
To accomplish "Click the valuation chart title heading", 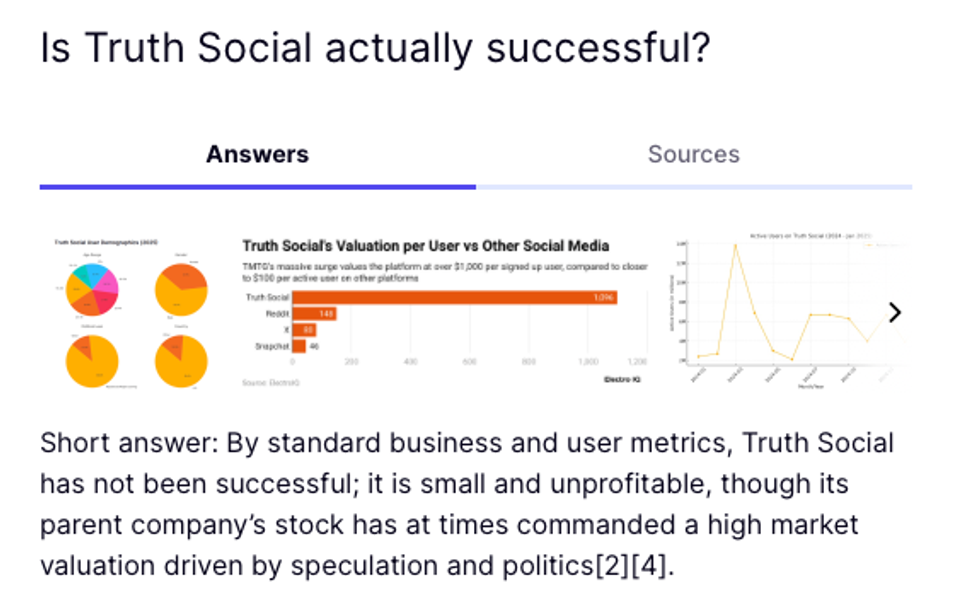I will 427,244.
